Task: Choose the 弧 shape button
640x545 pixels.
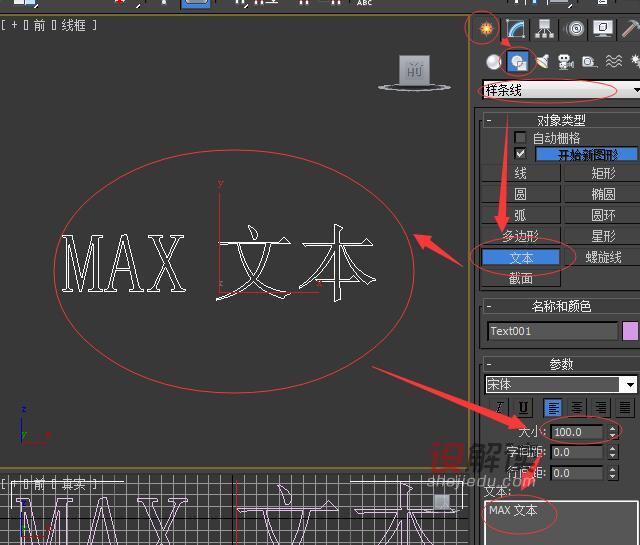Action: coord(521,215)
